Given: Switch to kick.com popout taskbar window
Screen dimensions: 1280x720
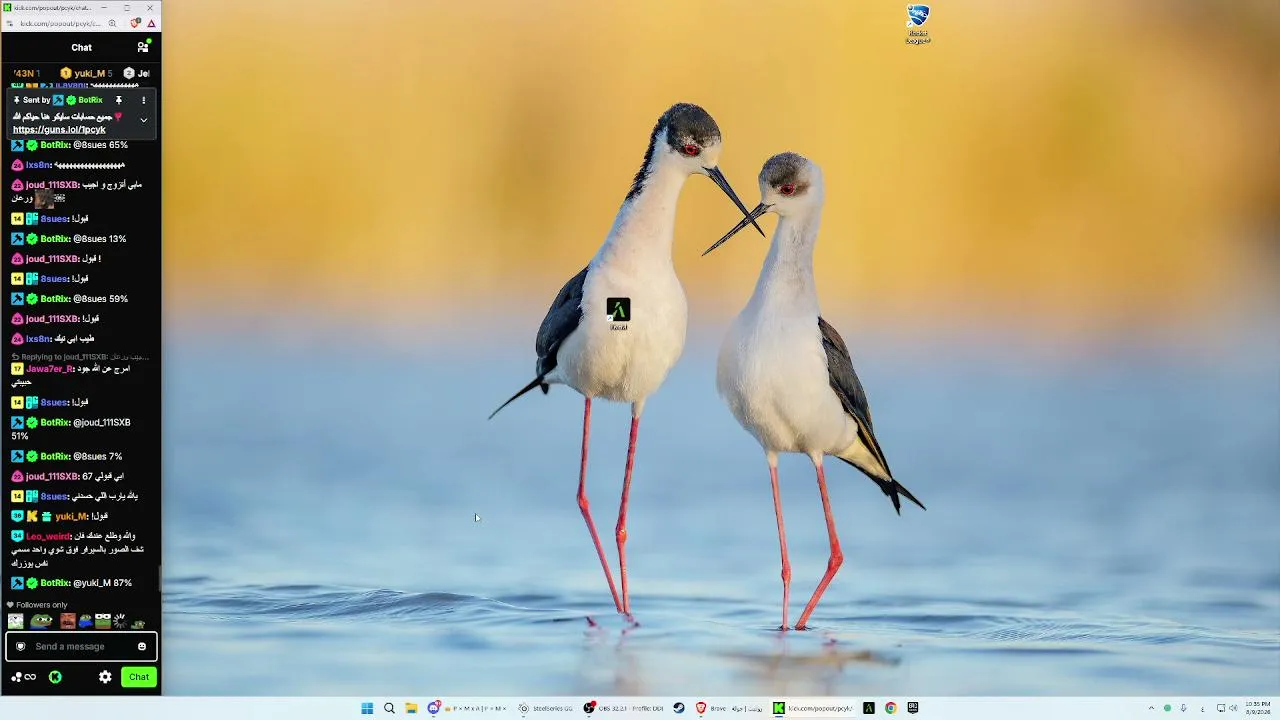Looking at the screenshot, I should click(814, 708).
